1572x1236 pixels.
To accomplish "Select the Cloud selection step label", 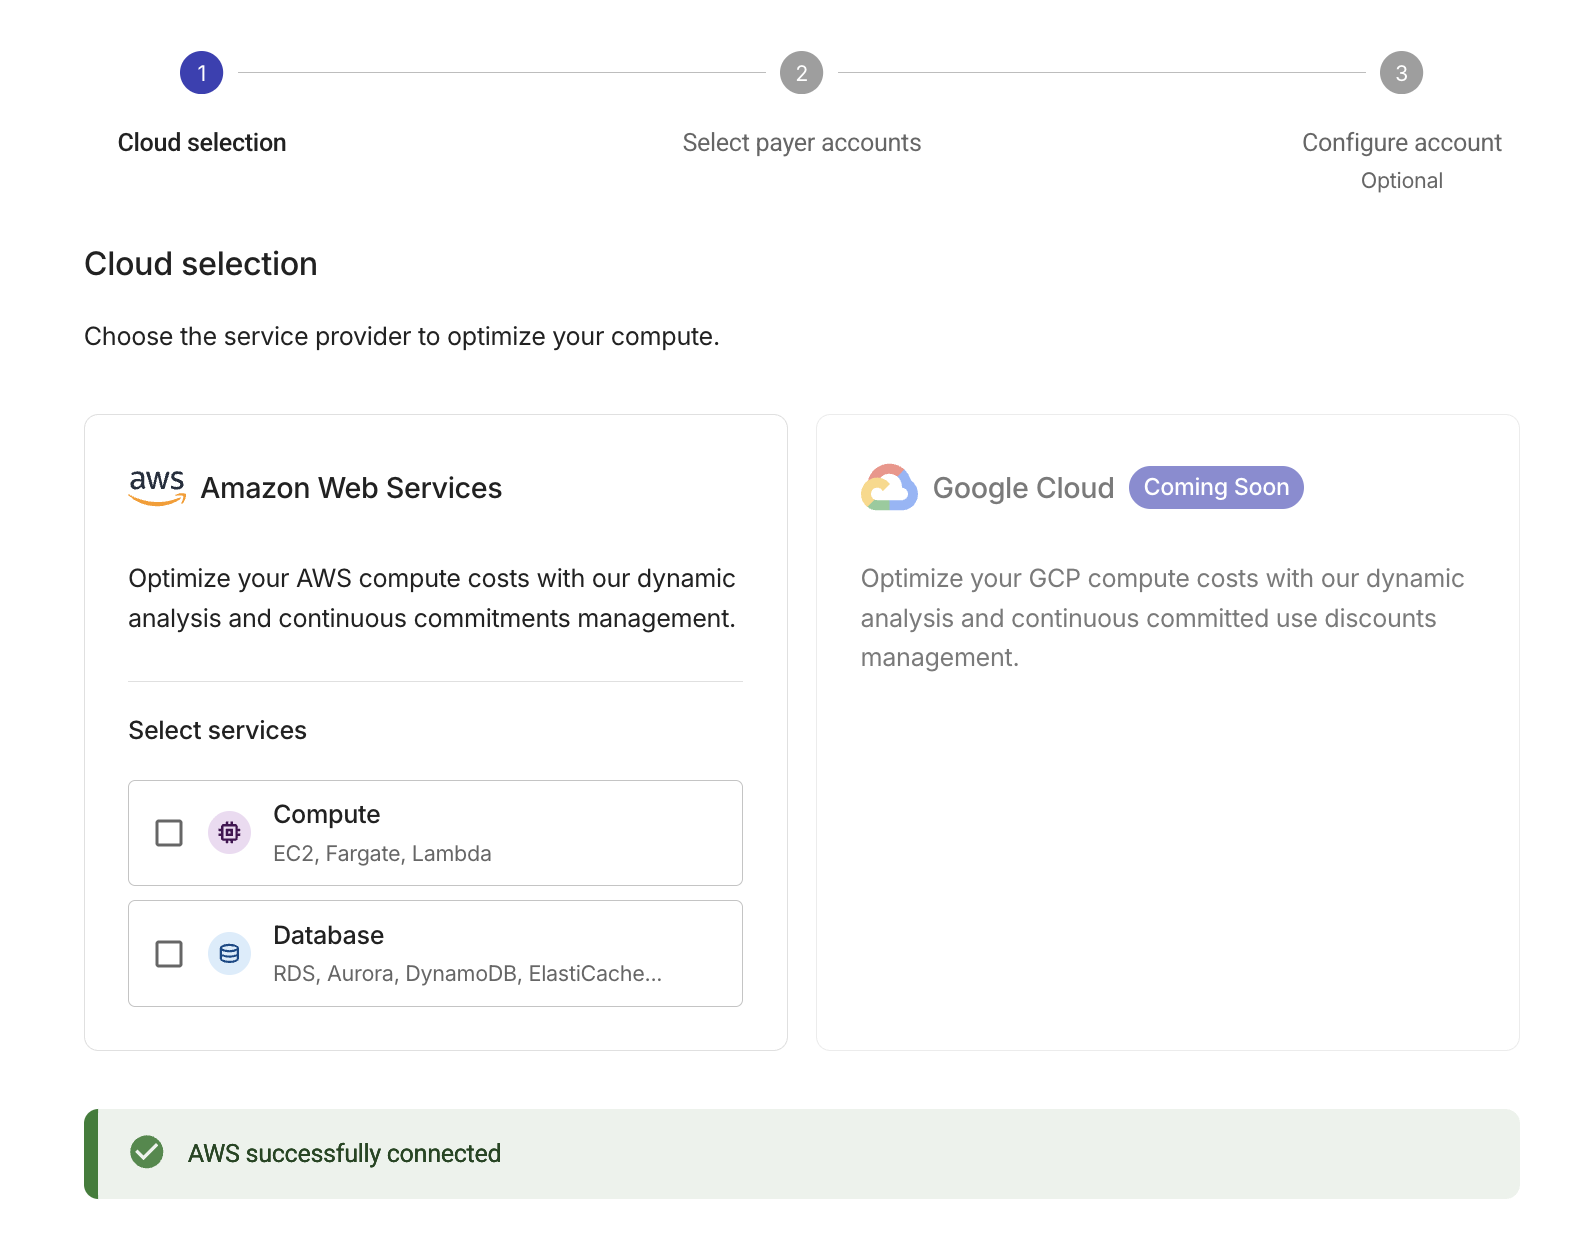I will pos(202,143).
